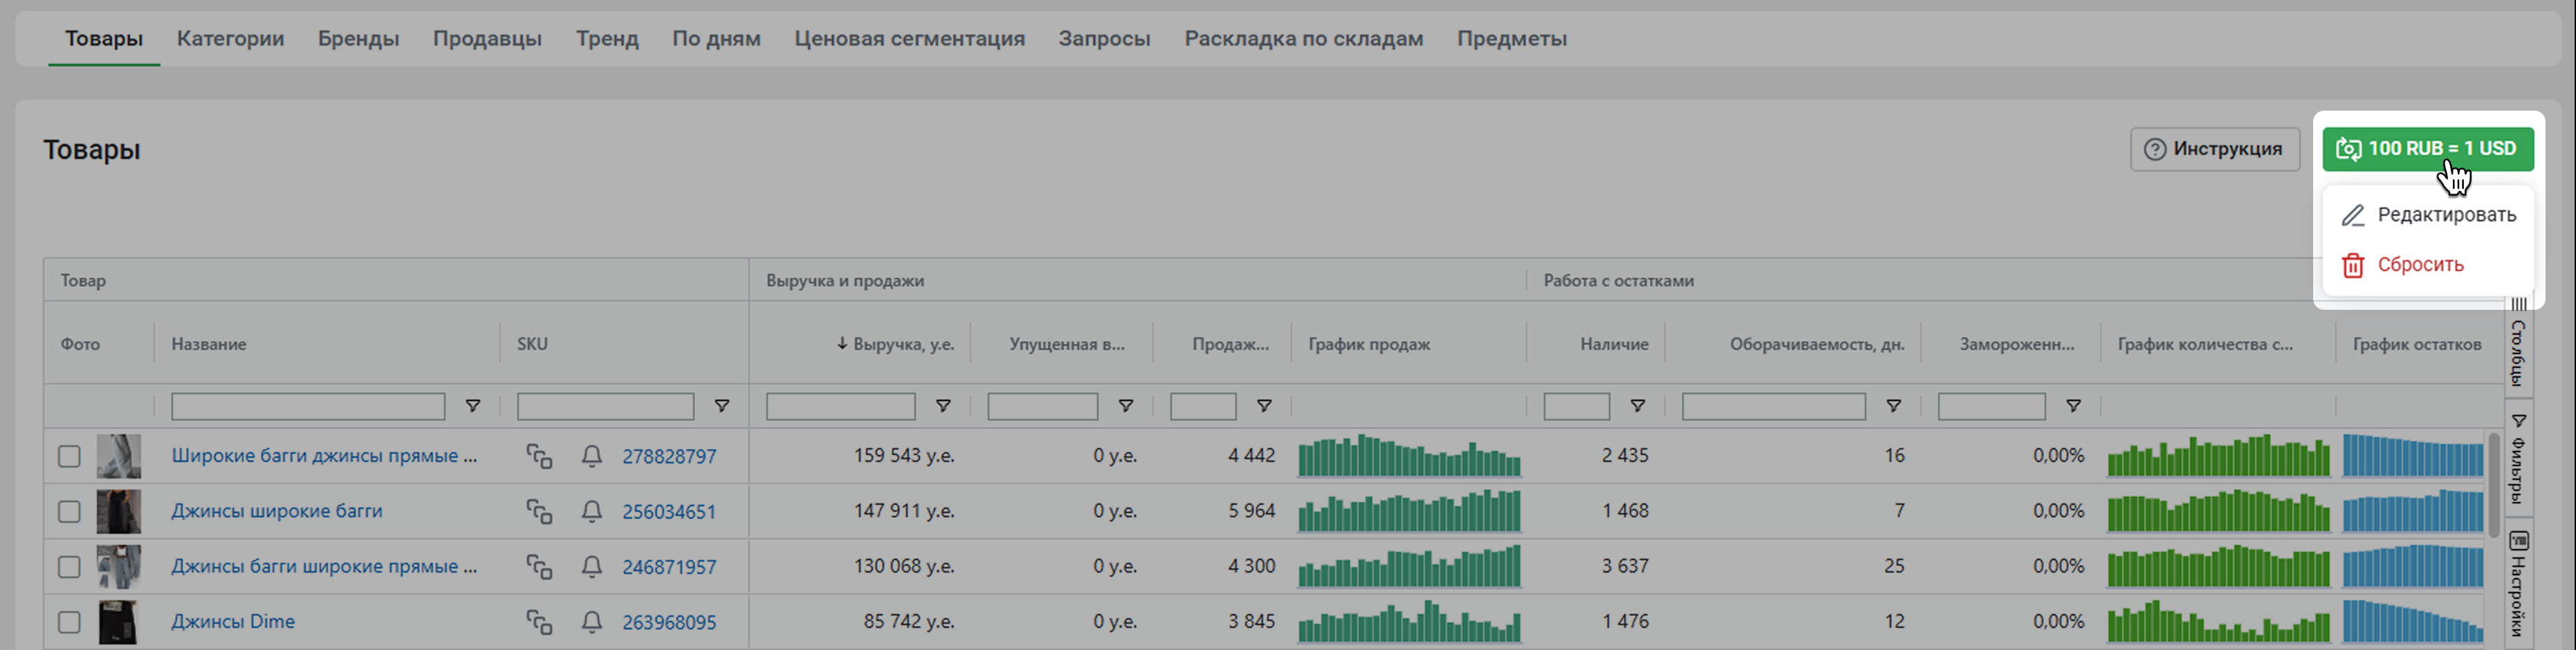Open photo thumbnail of Джинсы Dime
The width and height of the screenshot is (2576, 650).
pos(118,622)
